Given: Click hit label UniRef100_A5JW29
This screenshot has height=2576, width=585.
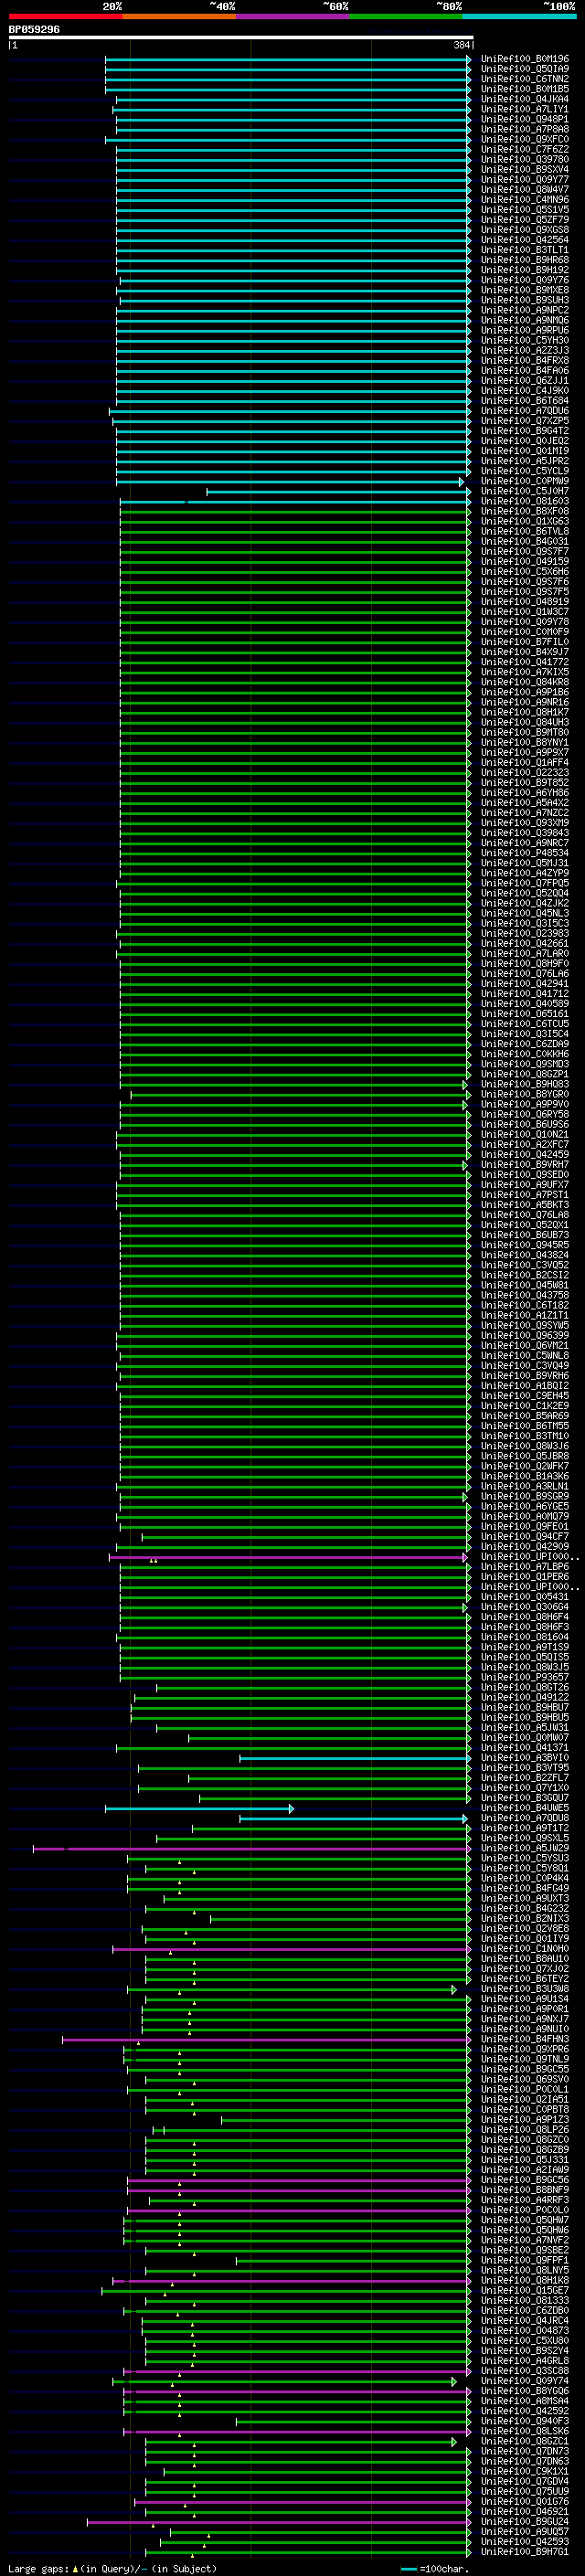Looking at the screenshot, I should 525,1848.
